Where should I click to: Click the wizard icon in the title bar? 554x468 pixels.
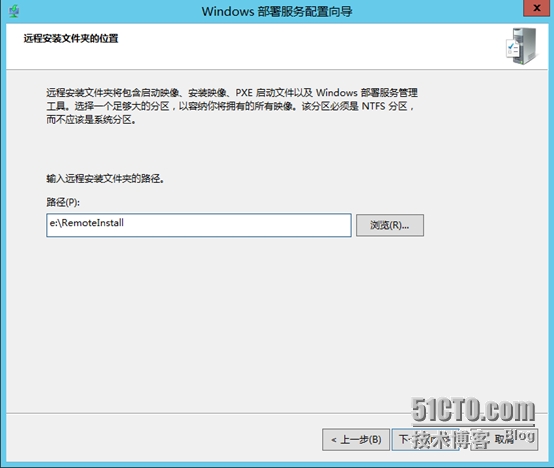pyautogui.click(x=14, y=11)
